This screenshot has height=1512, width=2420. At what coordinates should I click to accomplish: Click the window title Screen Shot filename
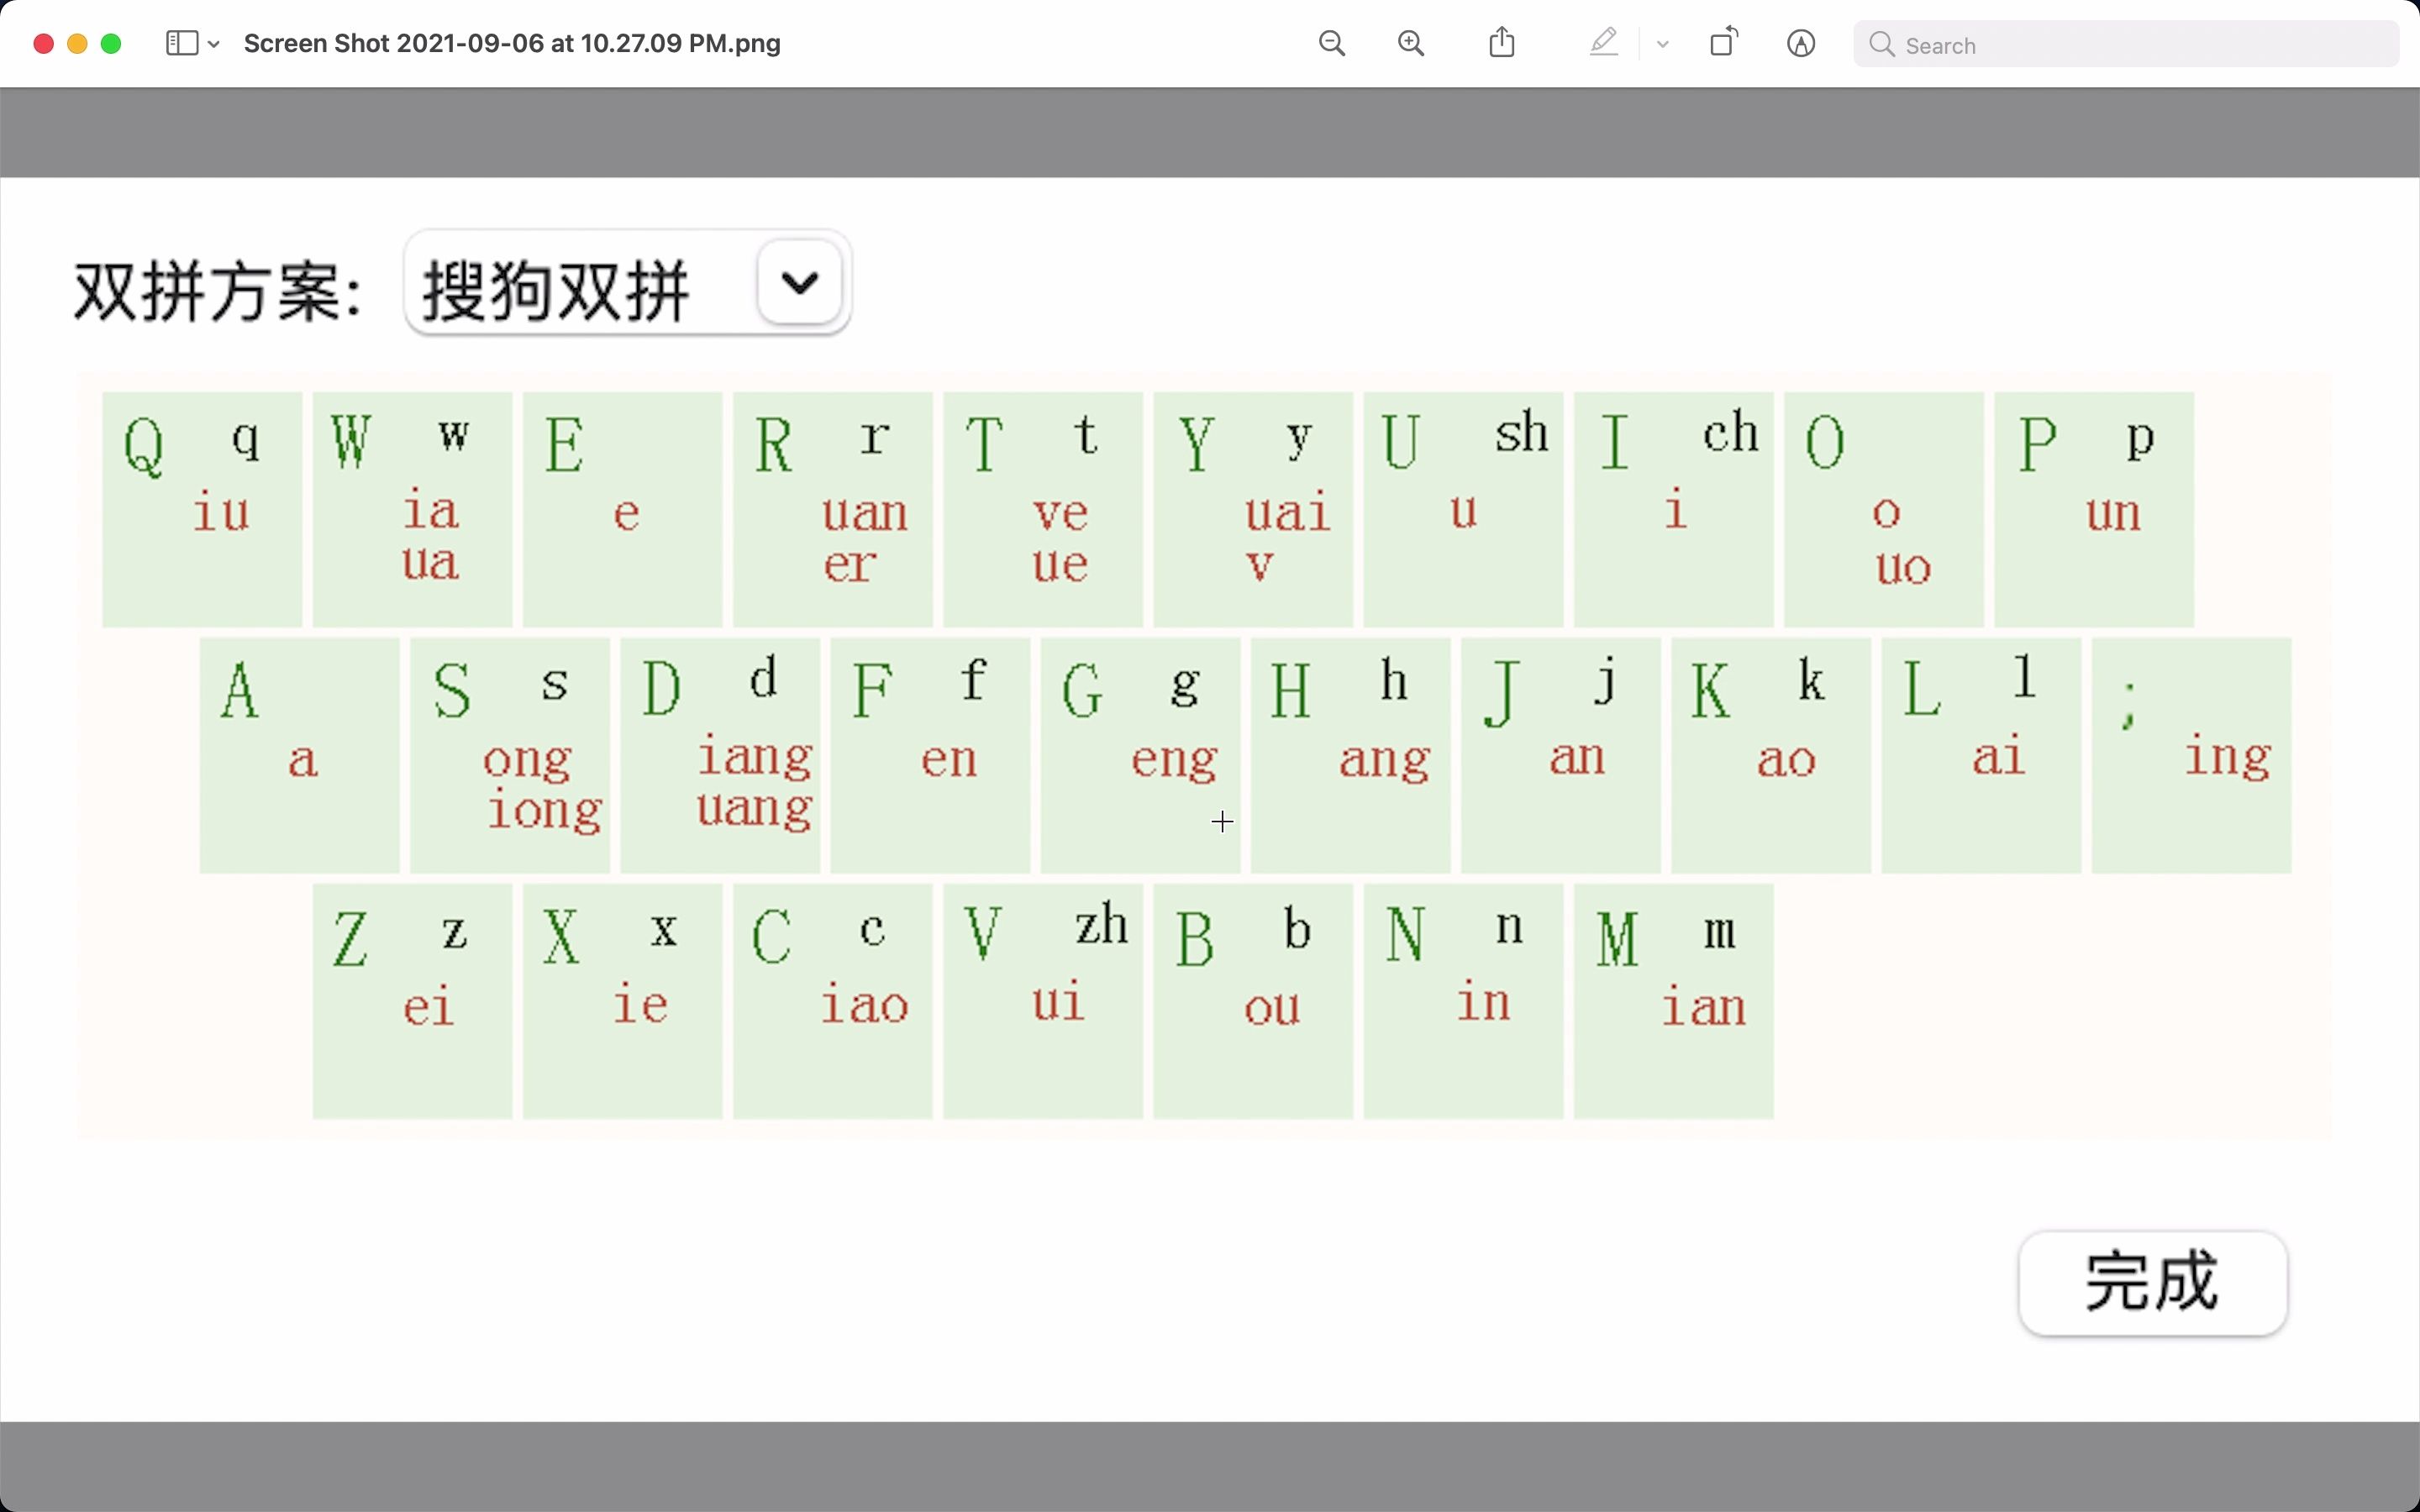[x=512, y=43]
